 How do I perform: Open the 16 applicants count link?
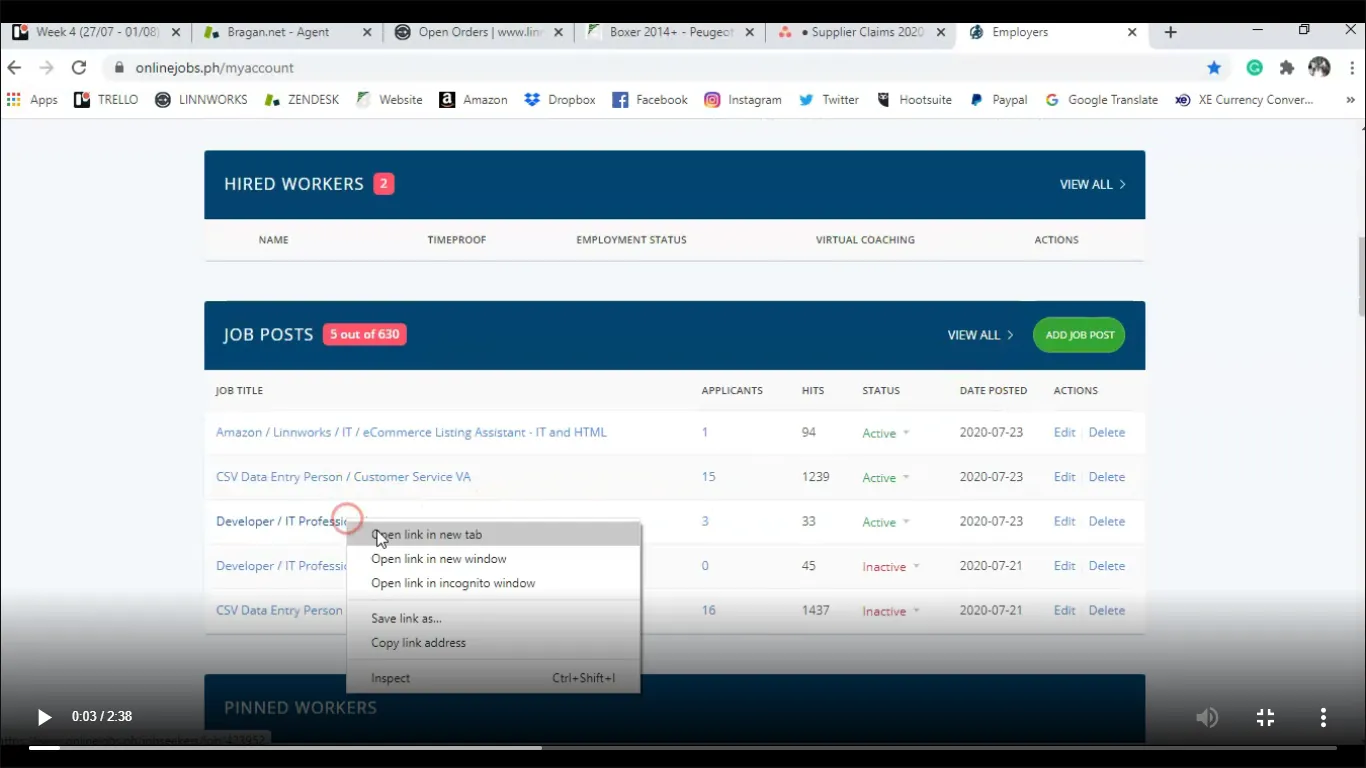coord(708,611)
